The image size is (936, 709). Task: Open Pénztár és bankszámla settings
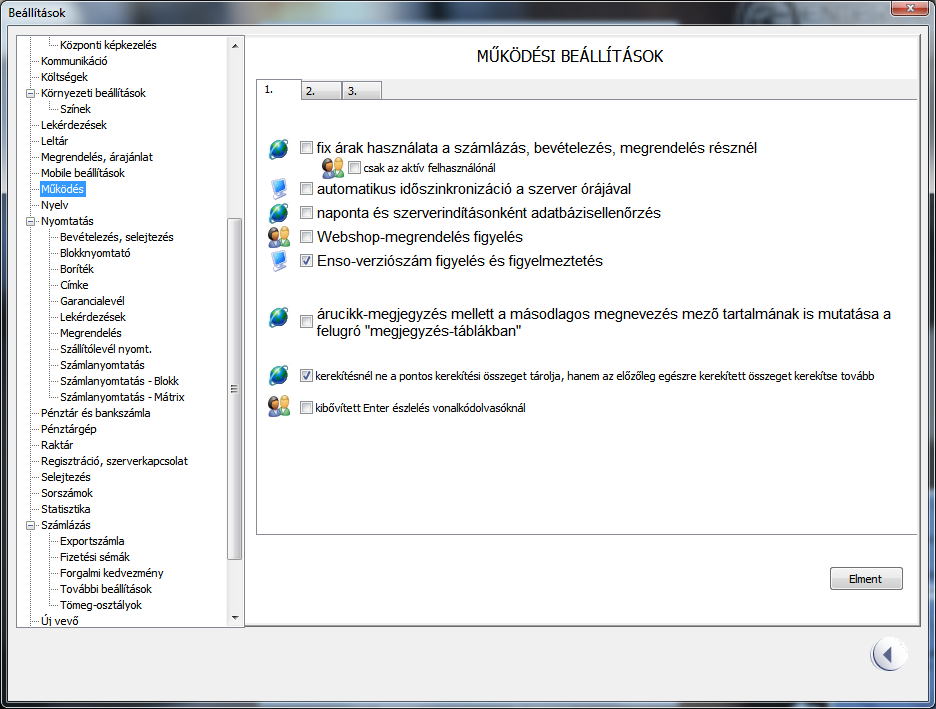96,414
